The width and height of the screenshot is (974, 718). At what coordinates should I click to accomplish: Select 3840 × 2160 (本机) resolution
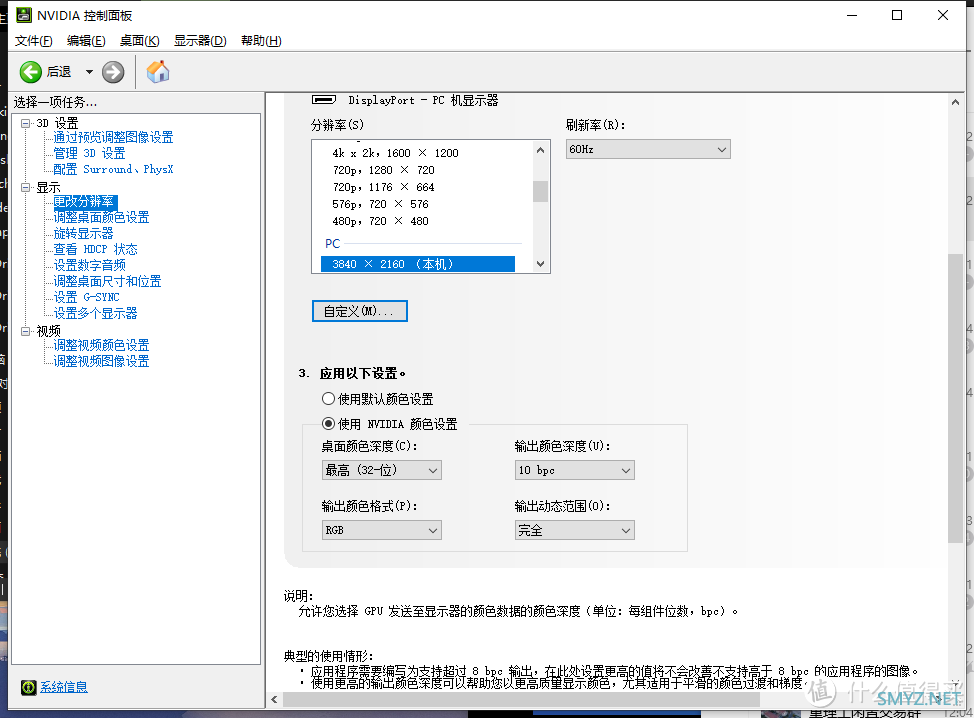417,264
